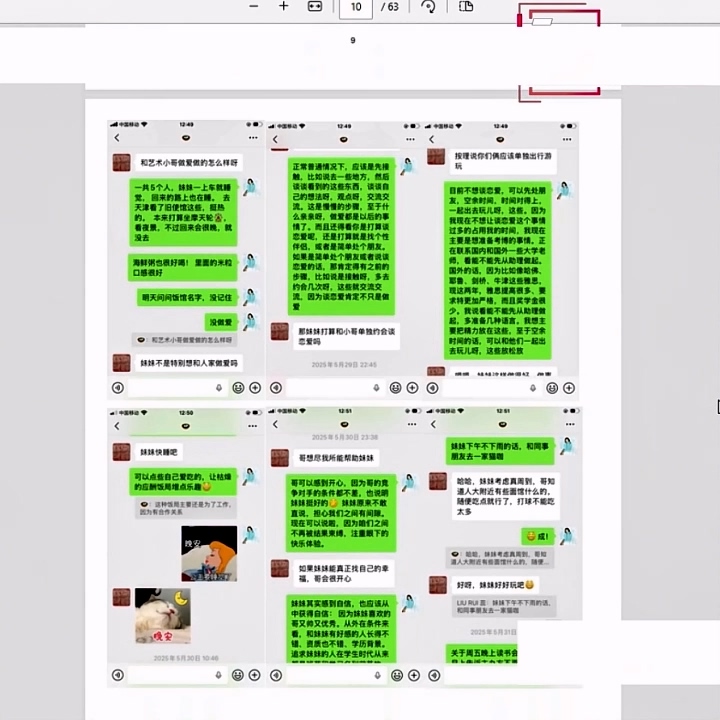Tap voice icon in the 哈哈，妹妹考虑真周到 chat
This screenshot has height=720, width=720.
tap(434, 675)
